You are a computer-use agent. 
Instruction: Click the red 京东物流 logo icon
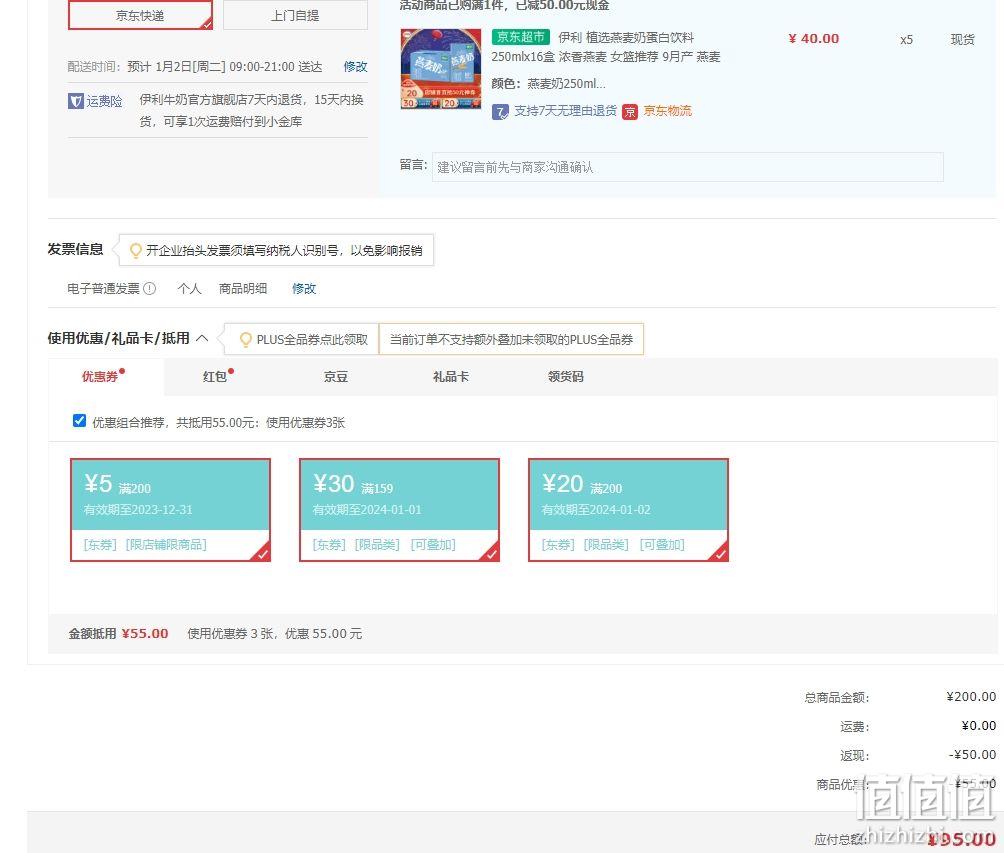click(x=630, y=112)
